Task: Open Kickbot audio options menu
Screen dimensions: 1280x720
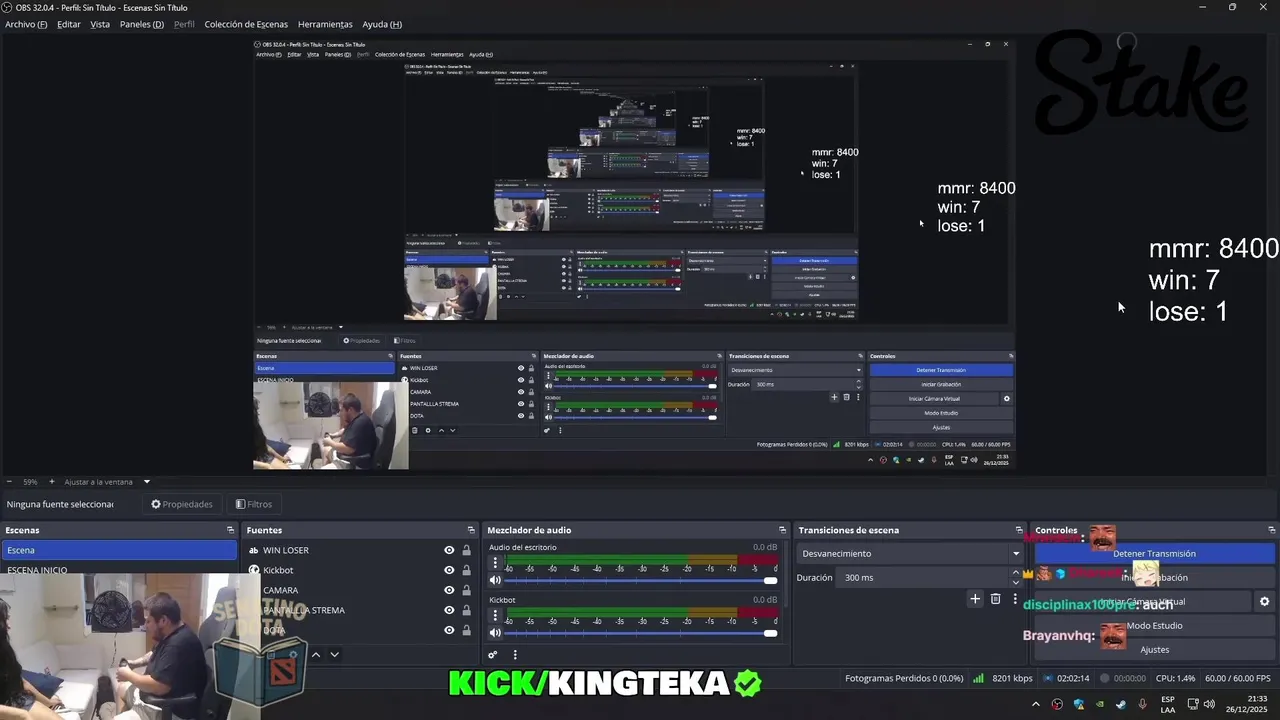Action: tap(494, 617)
